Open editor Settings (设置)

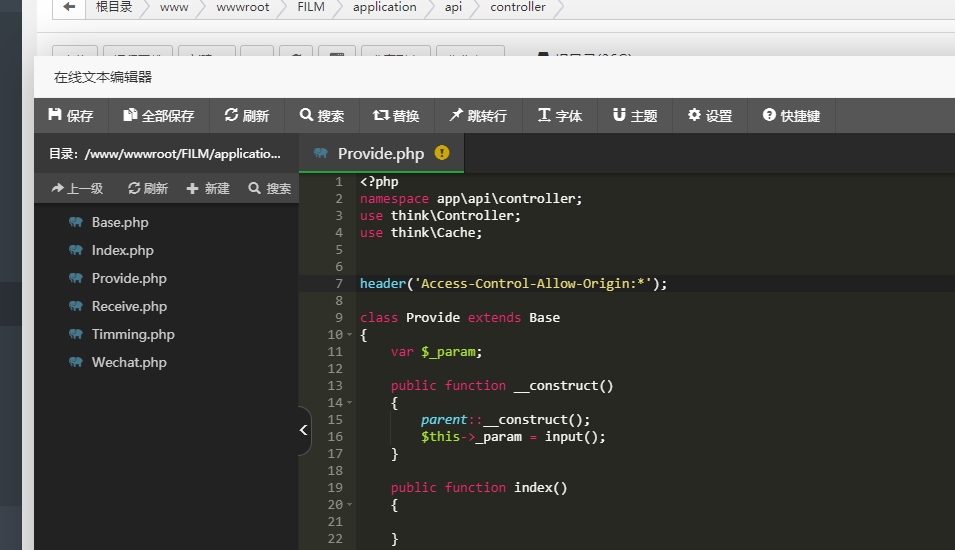[710, 116]
